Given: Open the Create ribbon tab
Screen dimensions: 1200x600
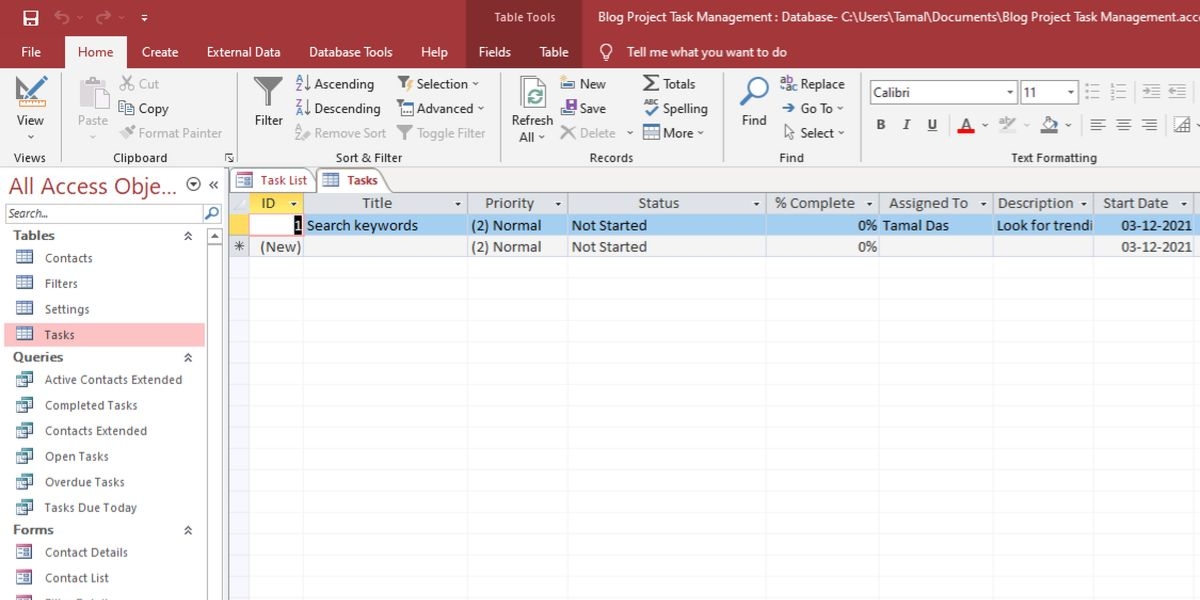Looking at the screenshot, I should pyautogui.click(x=159, y=51).
